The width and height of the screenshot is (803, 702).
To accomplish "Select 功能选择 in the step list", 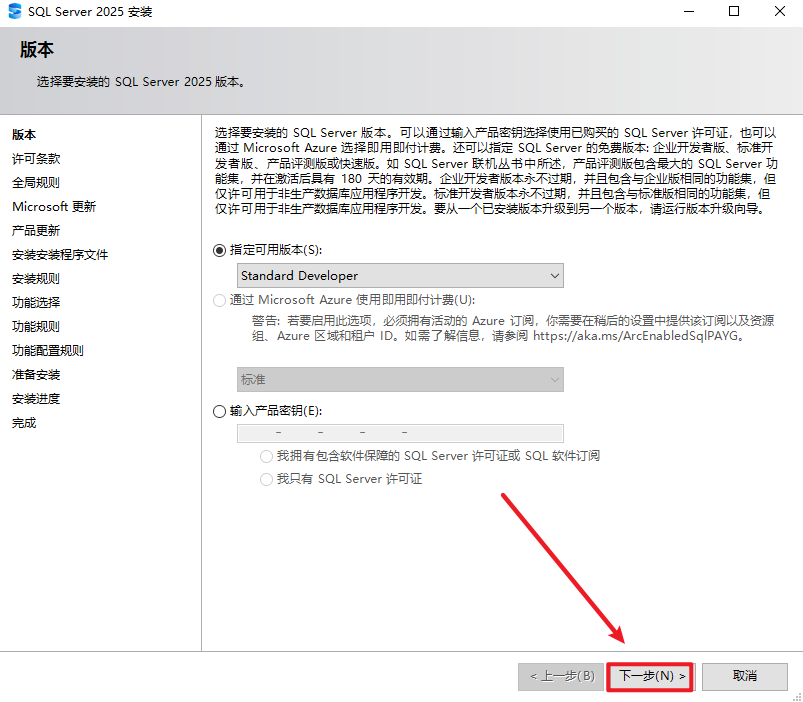I will (36, 302).
